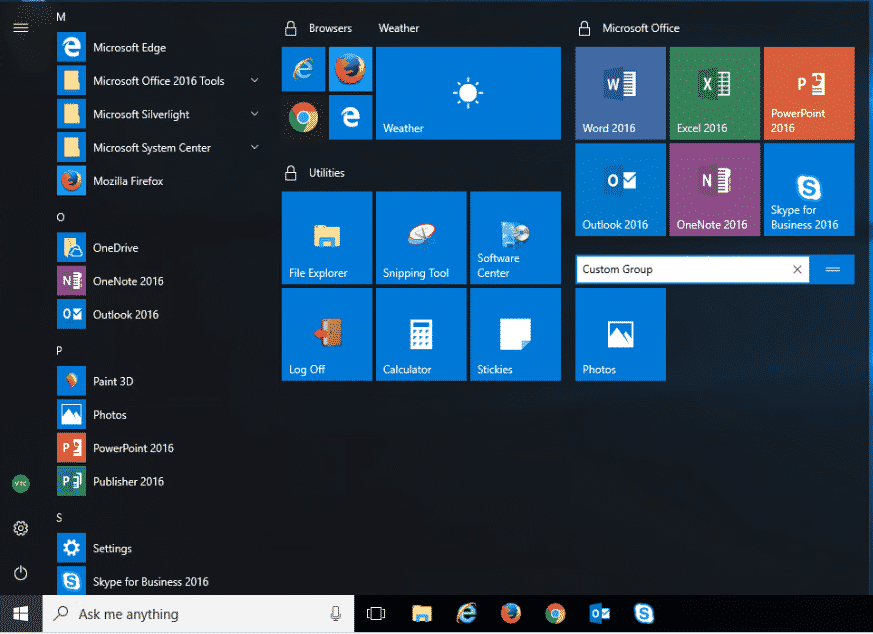Viewport: 873px width, 634px height.
Task: Open OneDrive from the app list
Action: (159, 248)
